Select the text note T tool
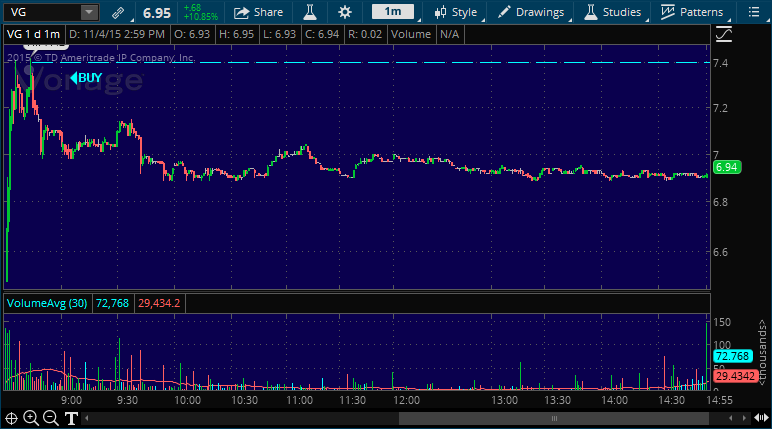Viewport: 772px width, 429px height. 71,419
